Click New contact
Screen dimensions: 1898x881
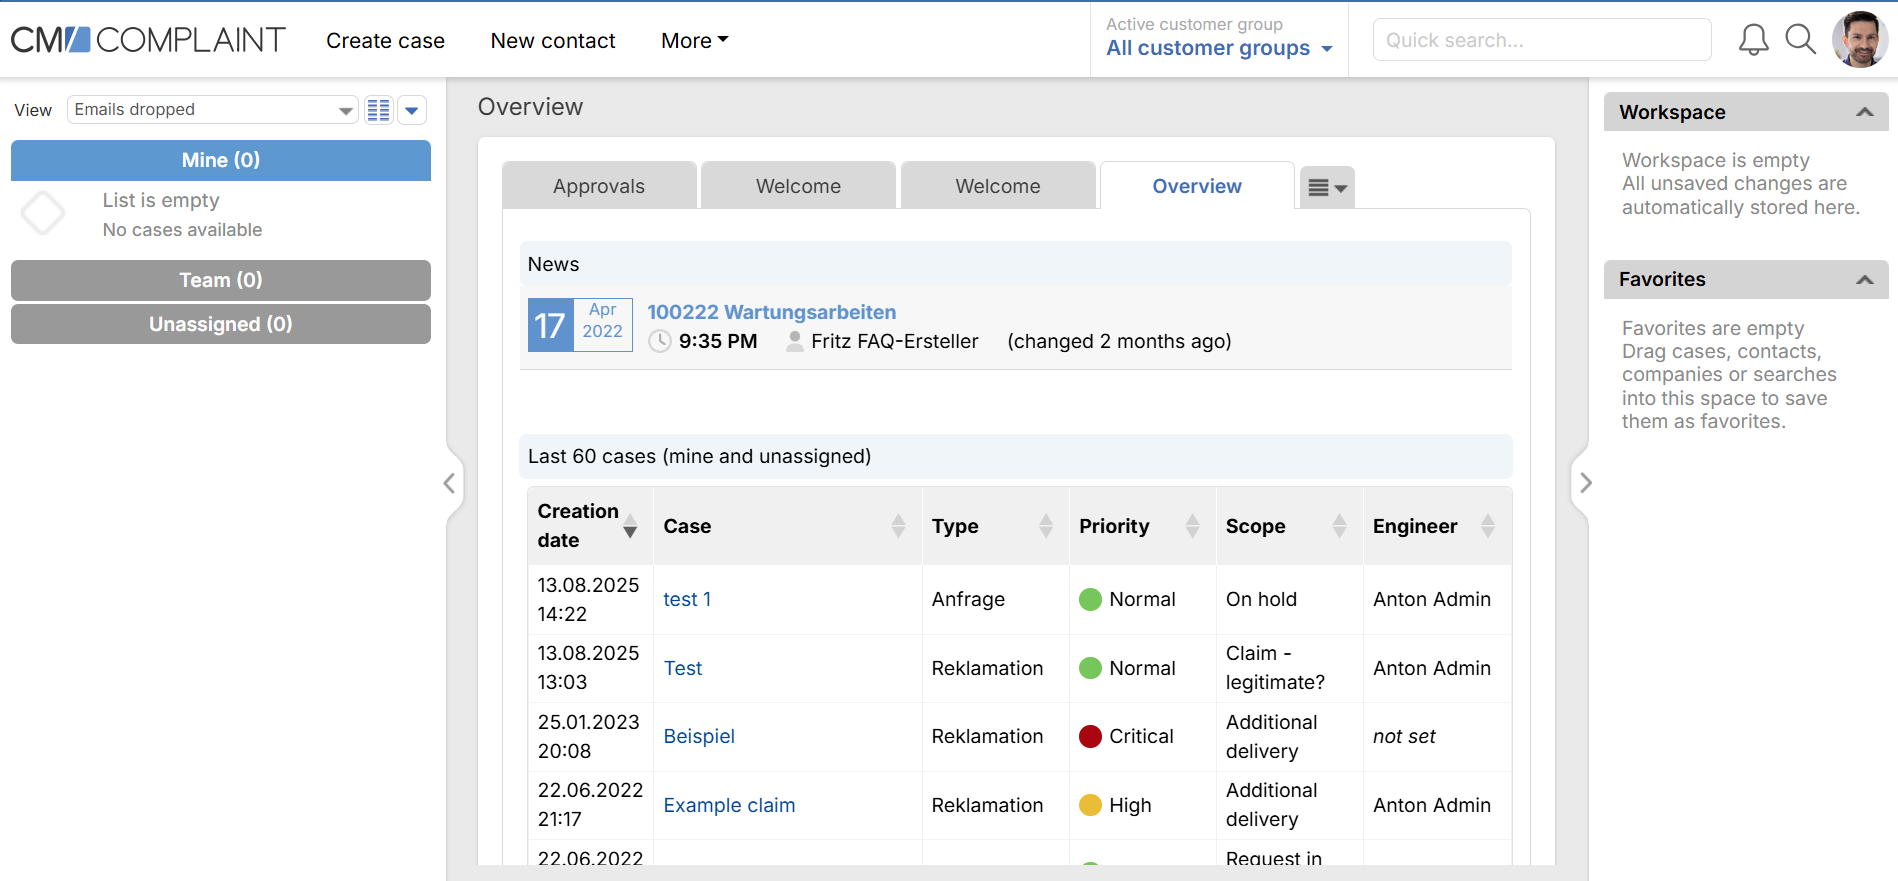pos(553,41)
